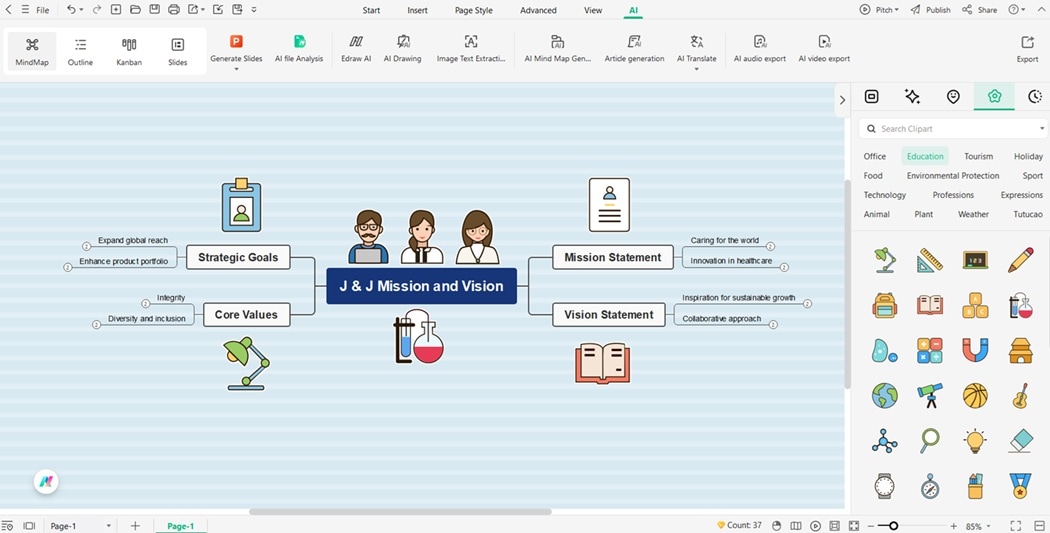
Task: Open the Insert ribbon tab
Action: tap(417, 10)
